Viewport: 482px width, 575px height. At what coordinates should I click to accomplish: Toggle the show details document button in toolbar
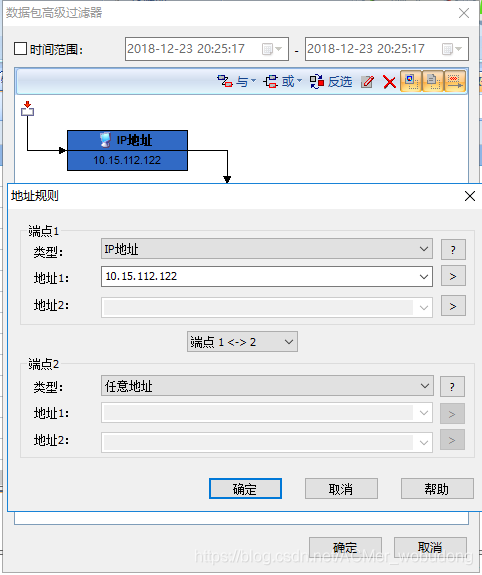433,81
